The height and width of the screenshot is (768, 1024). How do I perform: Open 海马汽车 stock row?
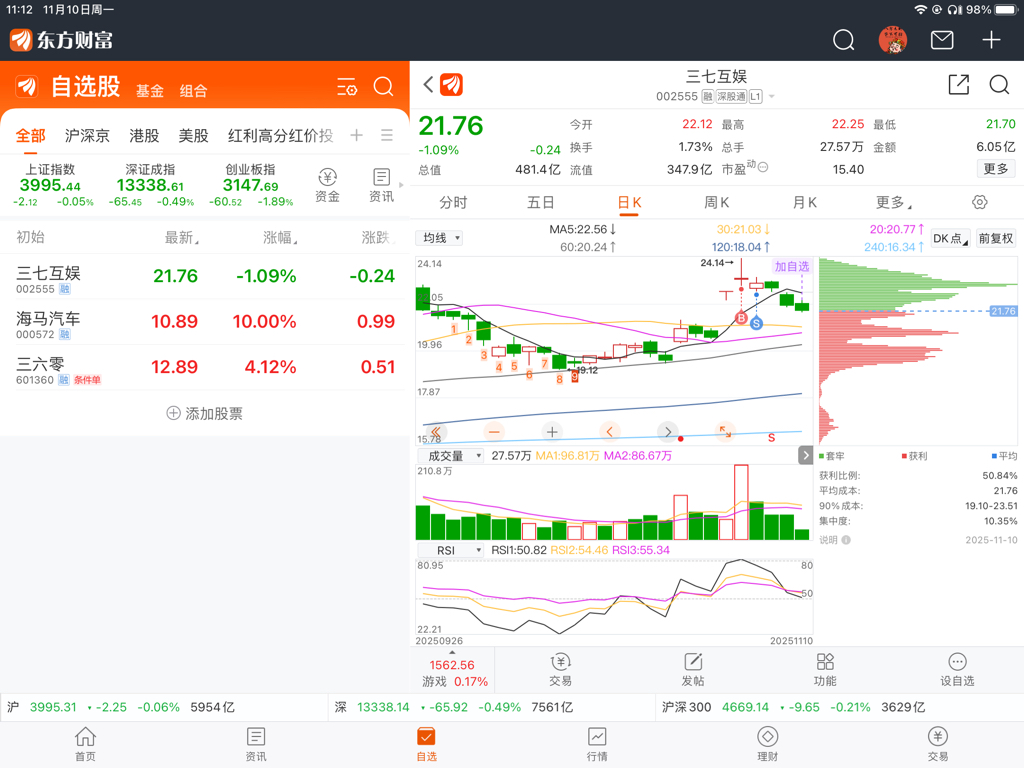pos(204,322)
